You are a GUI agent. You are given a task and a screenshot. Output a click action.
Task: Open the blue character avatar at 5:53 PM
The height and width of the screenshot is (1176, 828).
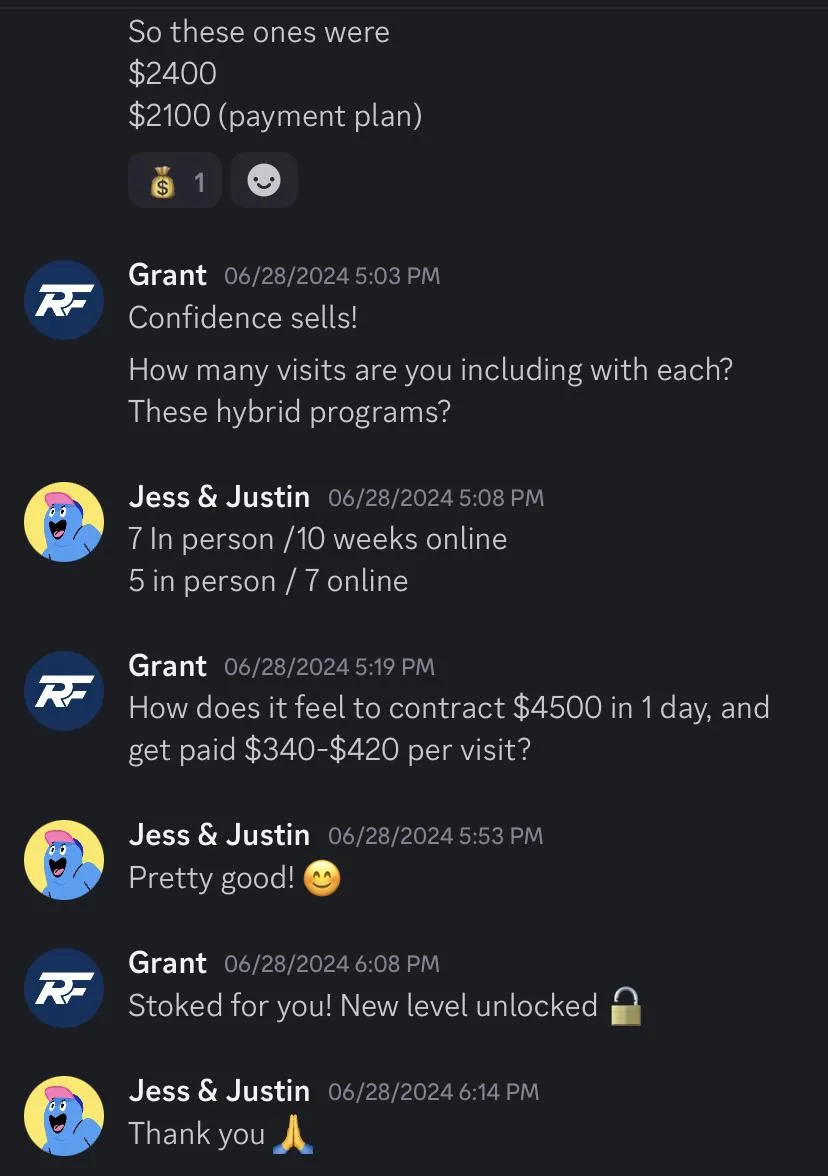click(64, 860)
